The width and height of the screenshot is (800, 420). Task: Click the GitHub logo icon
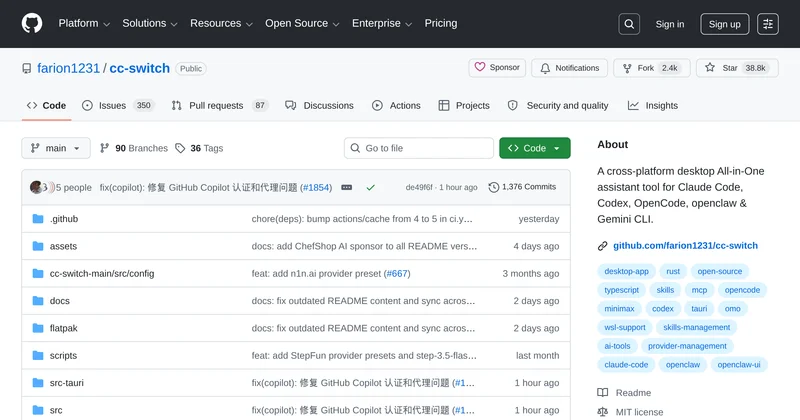pos(32,24)
